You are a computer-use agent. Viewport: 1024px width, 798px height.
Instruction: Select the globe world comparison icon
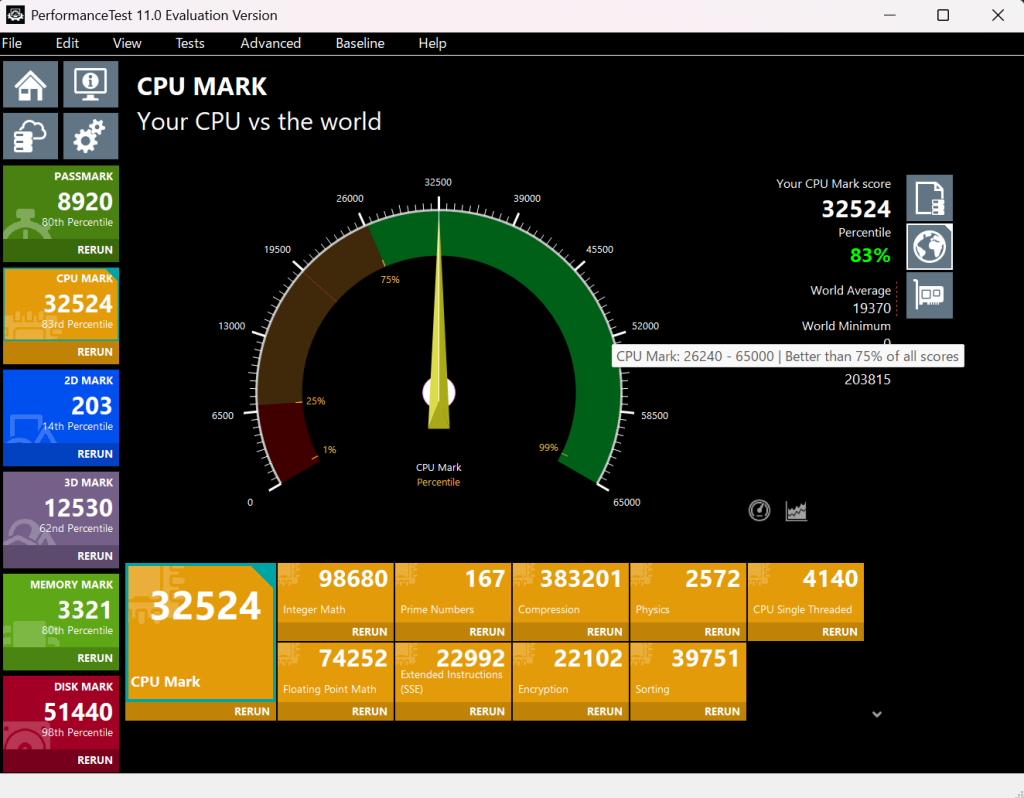tap(929, 246)
